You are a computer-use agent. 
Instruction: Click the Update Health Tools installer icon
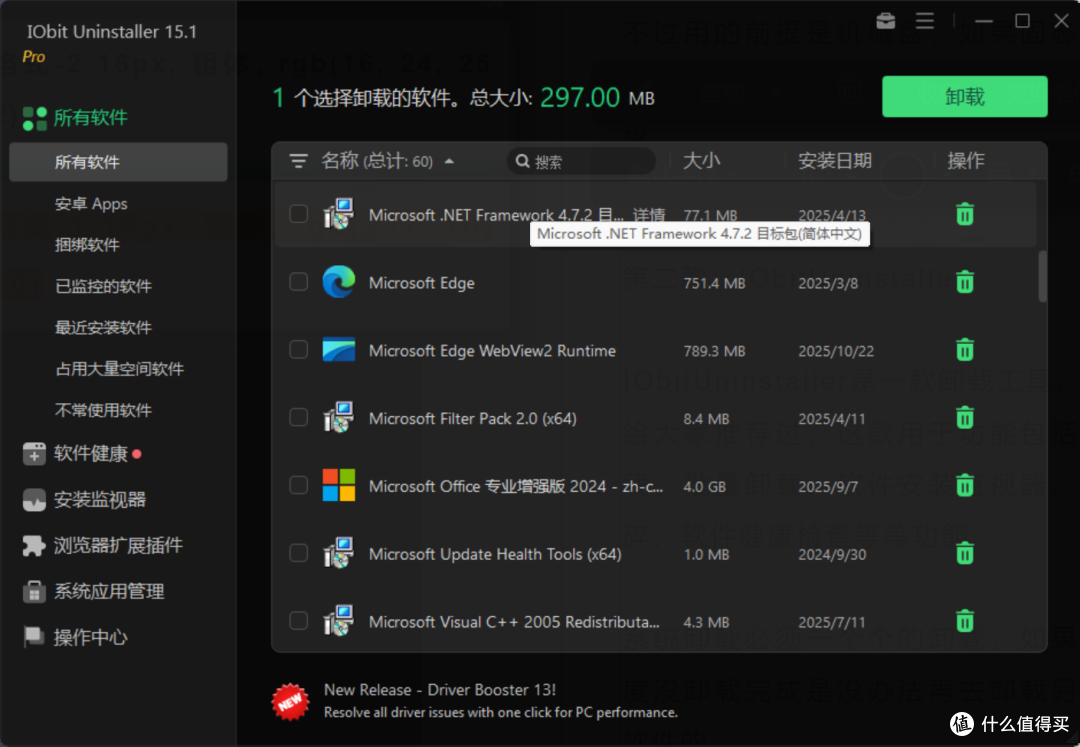point(339,553)
